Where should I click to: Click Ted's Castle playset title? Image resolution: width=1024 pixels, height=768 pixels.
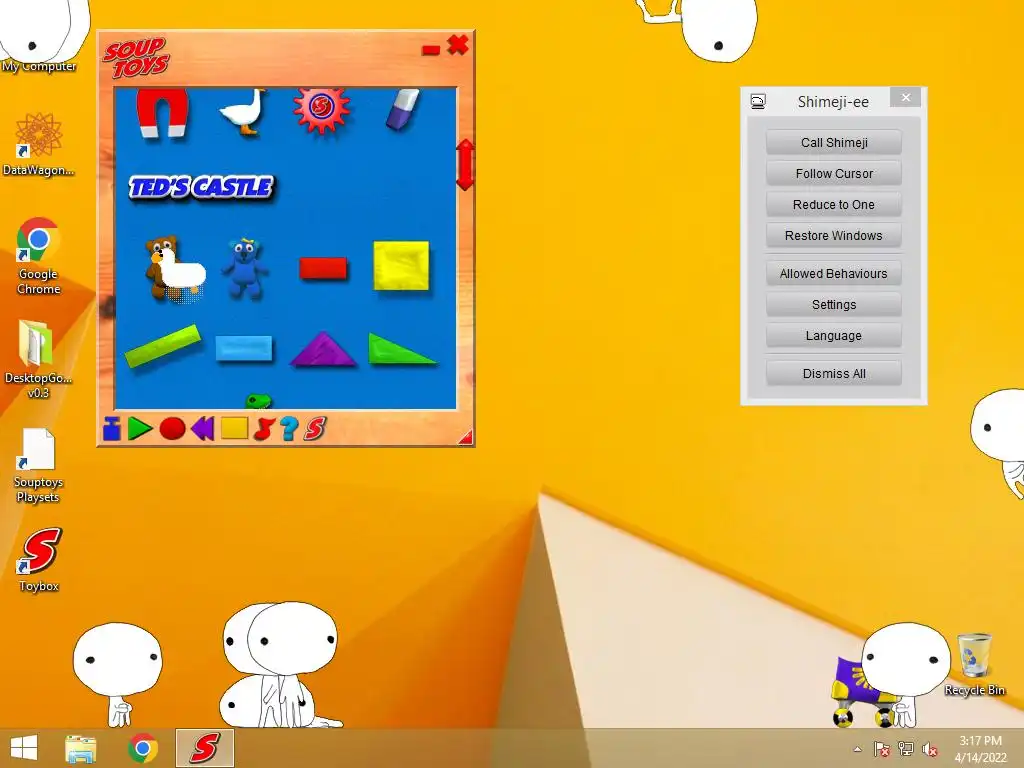pos(201,187)
